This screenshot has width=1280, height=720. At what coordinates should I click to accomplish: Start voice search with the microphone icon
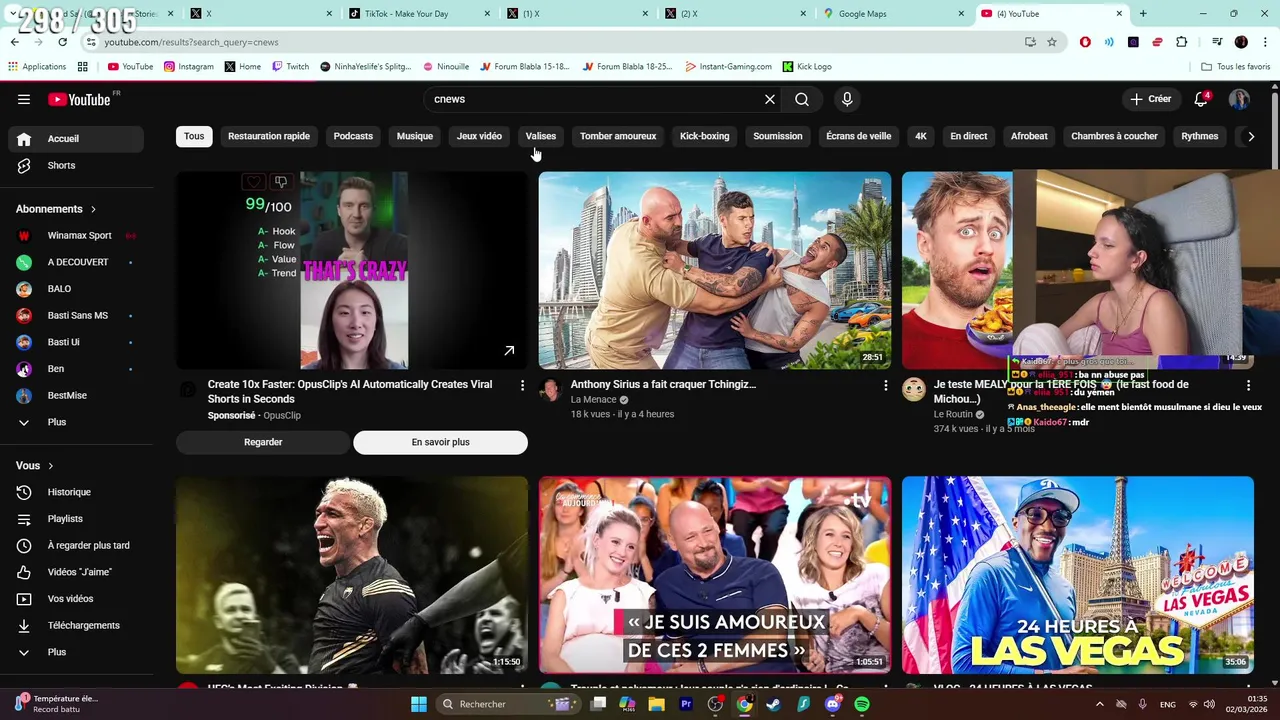click(847, 99)
